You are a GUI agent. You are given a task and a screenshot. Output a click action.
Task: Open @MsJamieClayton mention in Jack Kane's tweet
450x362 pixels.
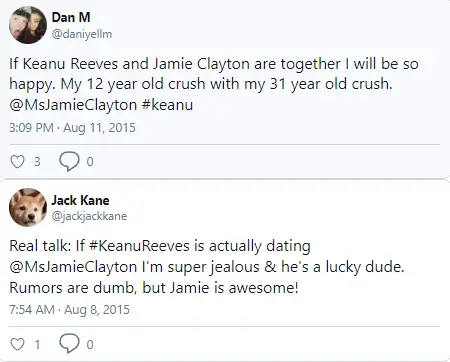(73, 267)
